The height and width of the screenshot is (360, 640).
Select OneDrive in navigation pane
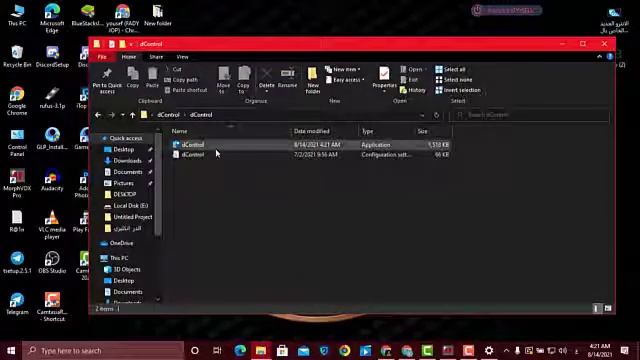(x=117, y=243)
